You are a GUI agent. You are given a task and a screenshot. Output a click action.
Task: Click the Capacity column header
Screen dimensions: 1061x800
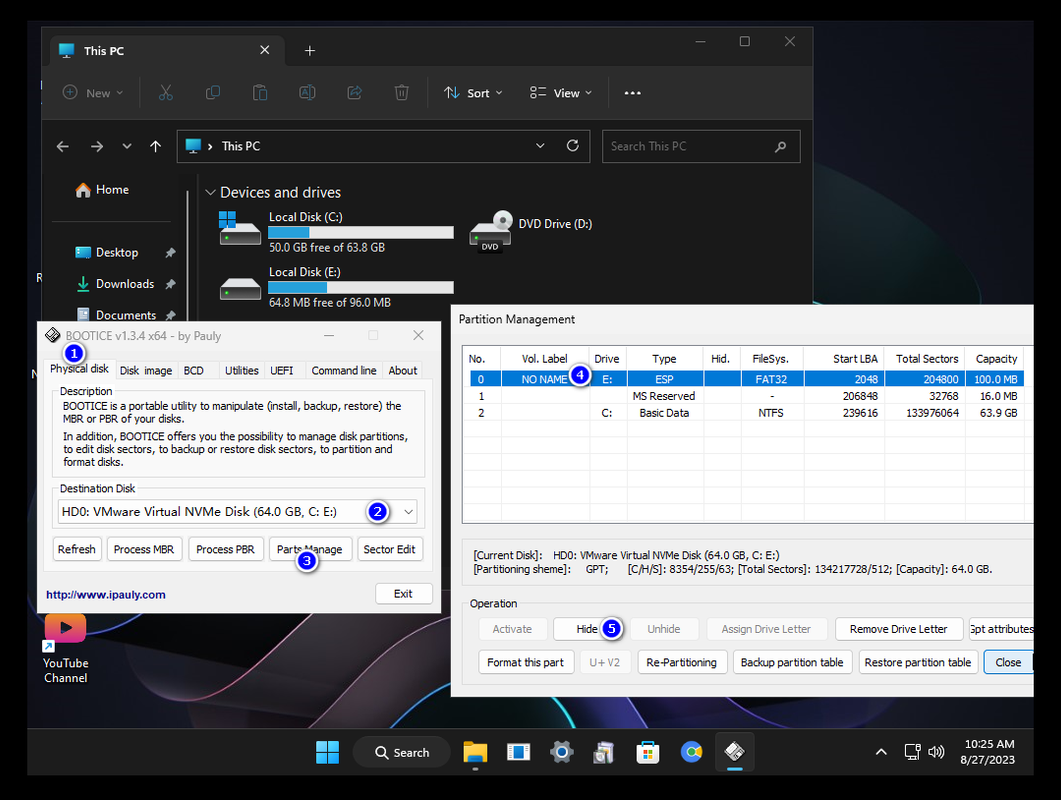(x=995, y=359)
